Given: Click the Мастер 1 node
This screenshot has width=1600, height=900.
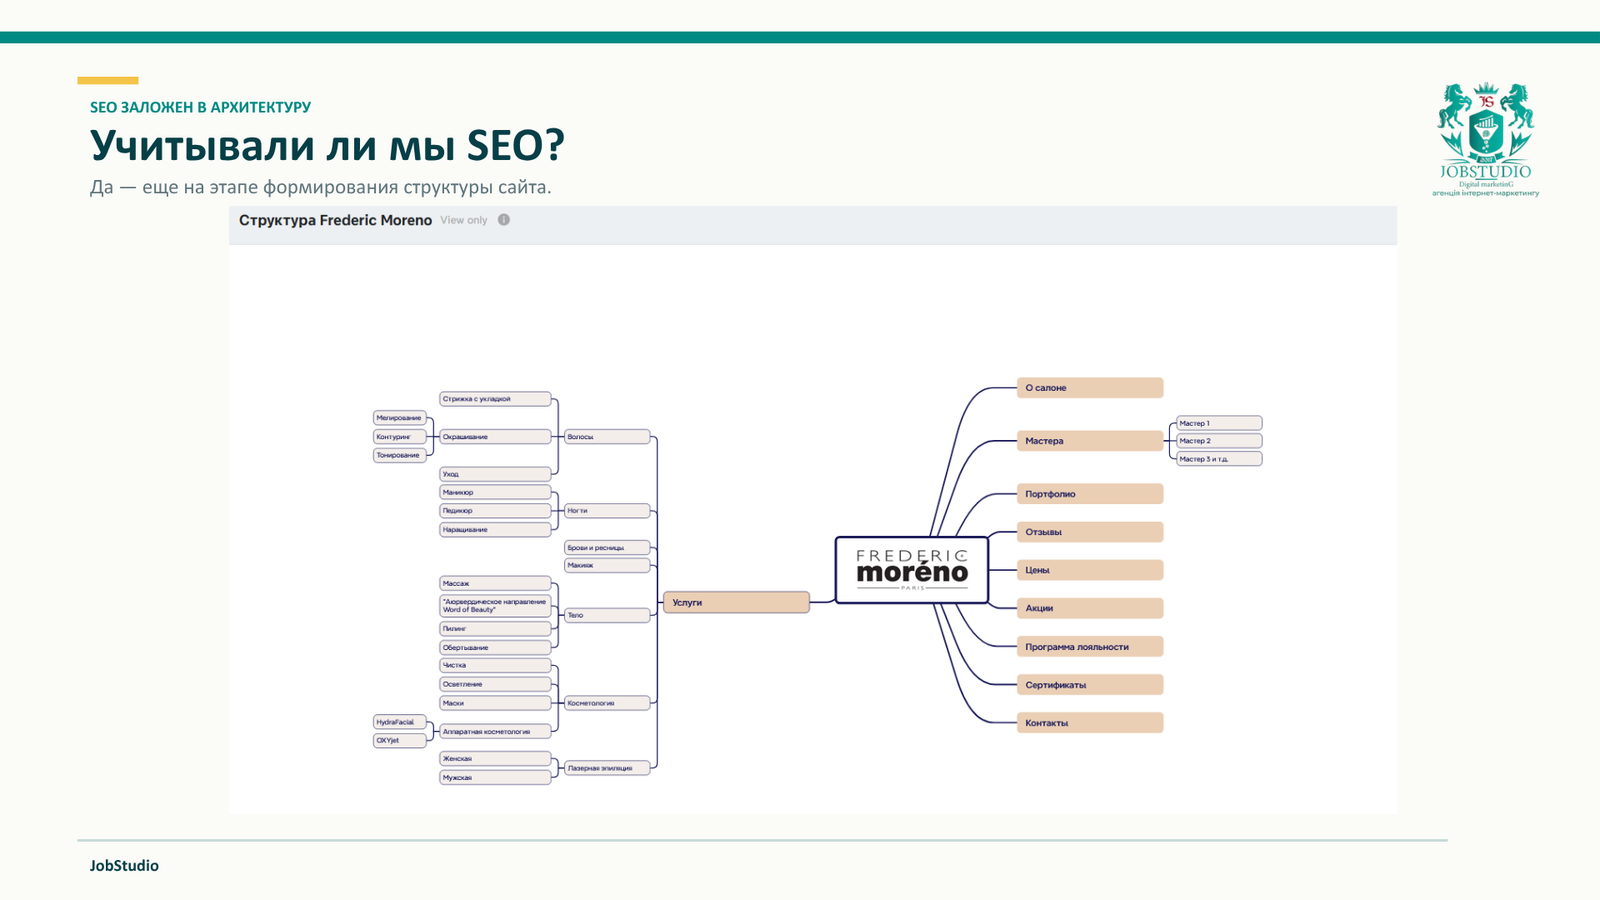Looking at the screenshot, I should 1219,423.
